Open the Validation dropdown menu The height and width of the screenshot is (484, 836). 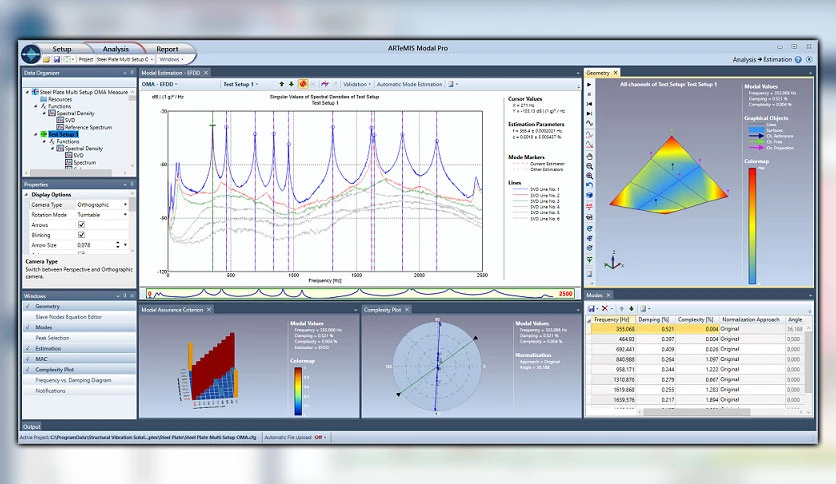point(357,84)
